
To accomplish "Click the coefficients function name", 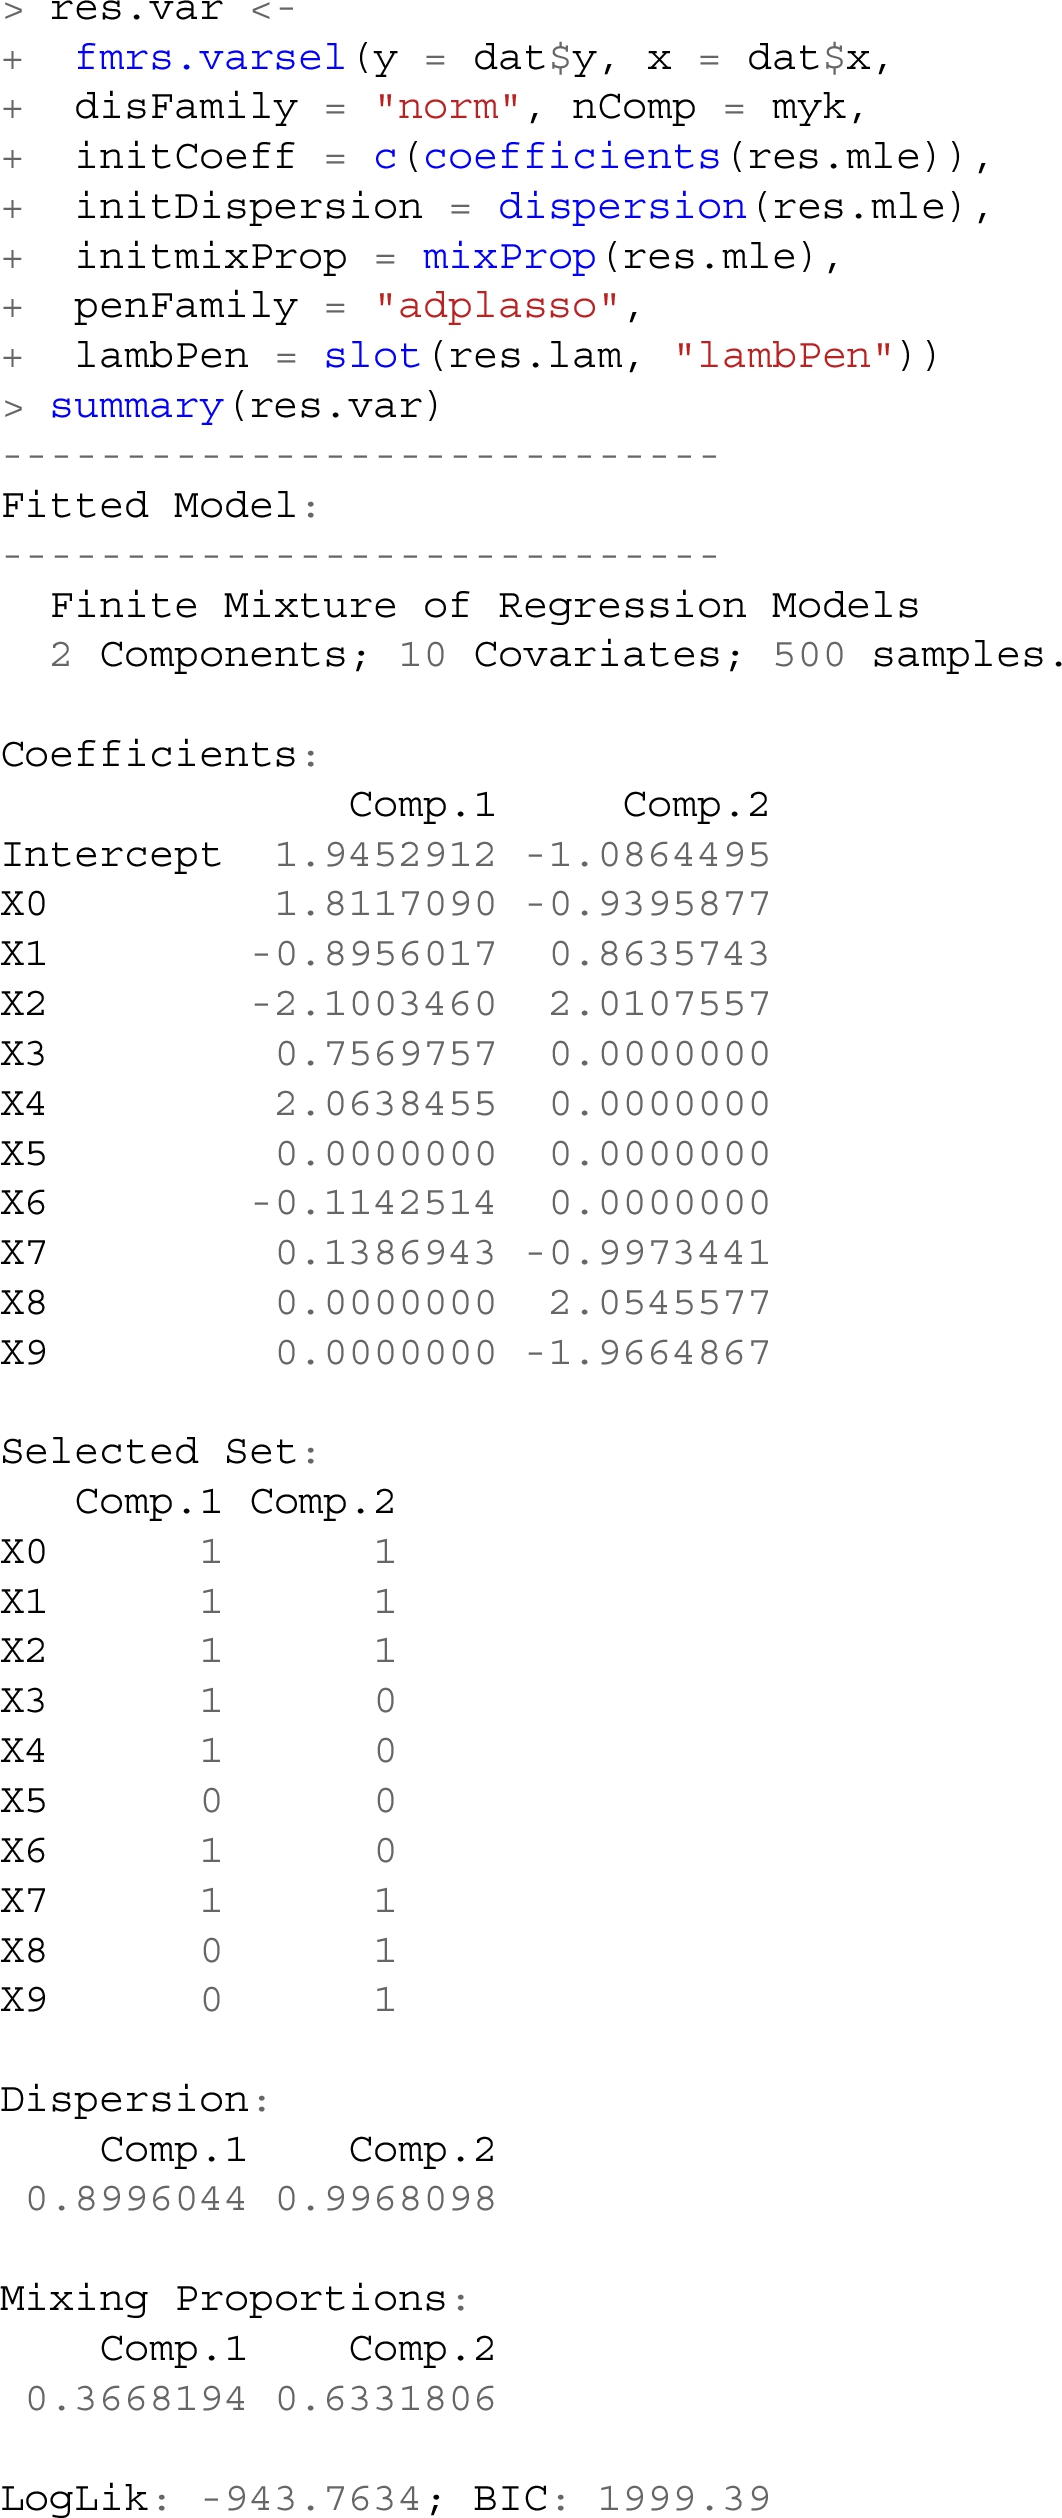I will [572, 157].
